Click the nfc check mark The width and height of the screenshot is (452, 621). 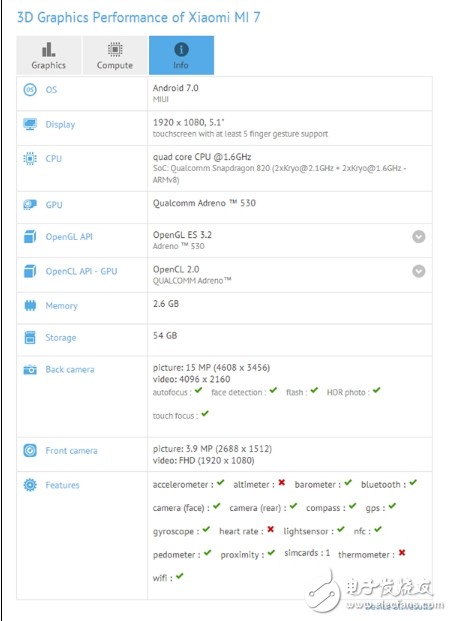click(x=378, y=529)
